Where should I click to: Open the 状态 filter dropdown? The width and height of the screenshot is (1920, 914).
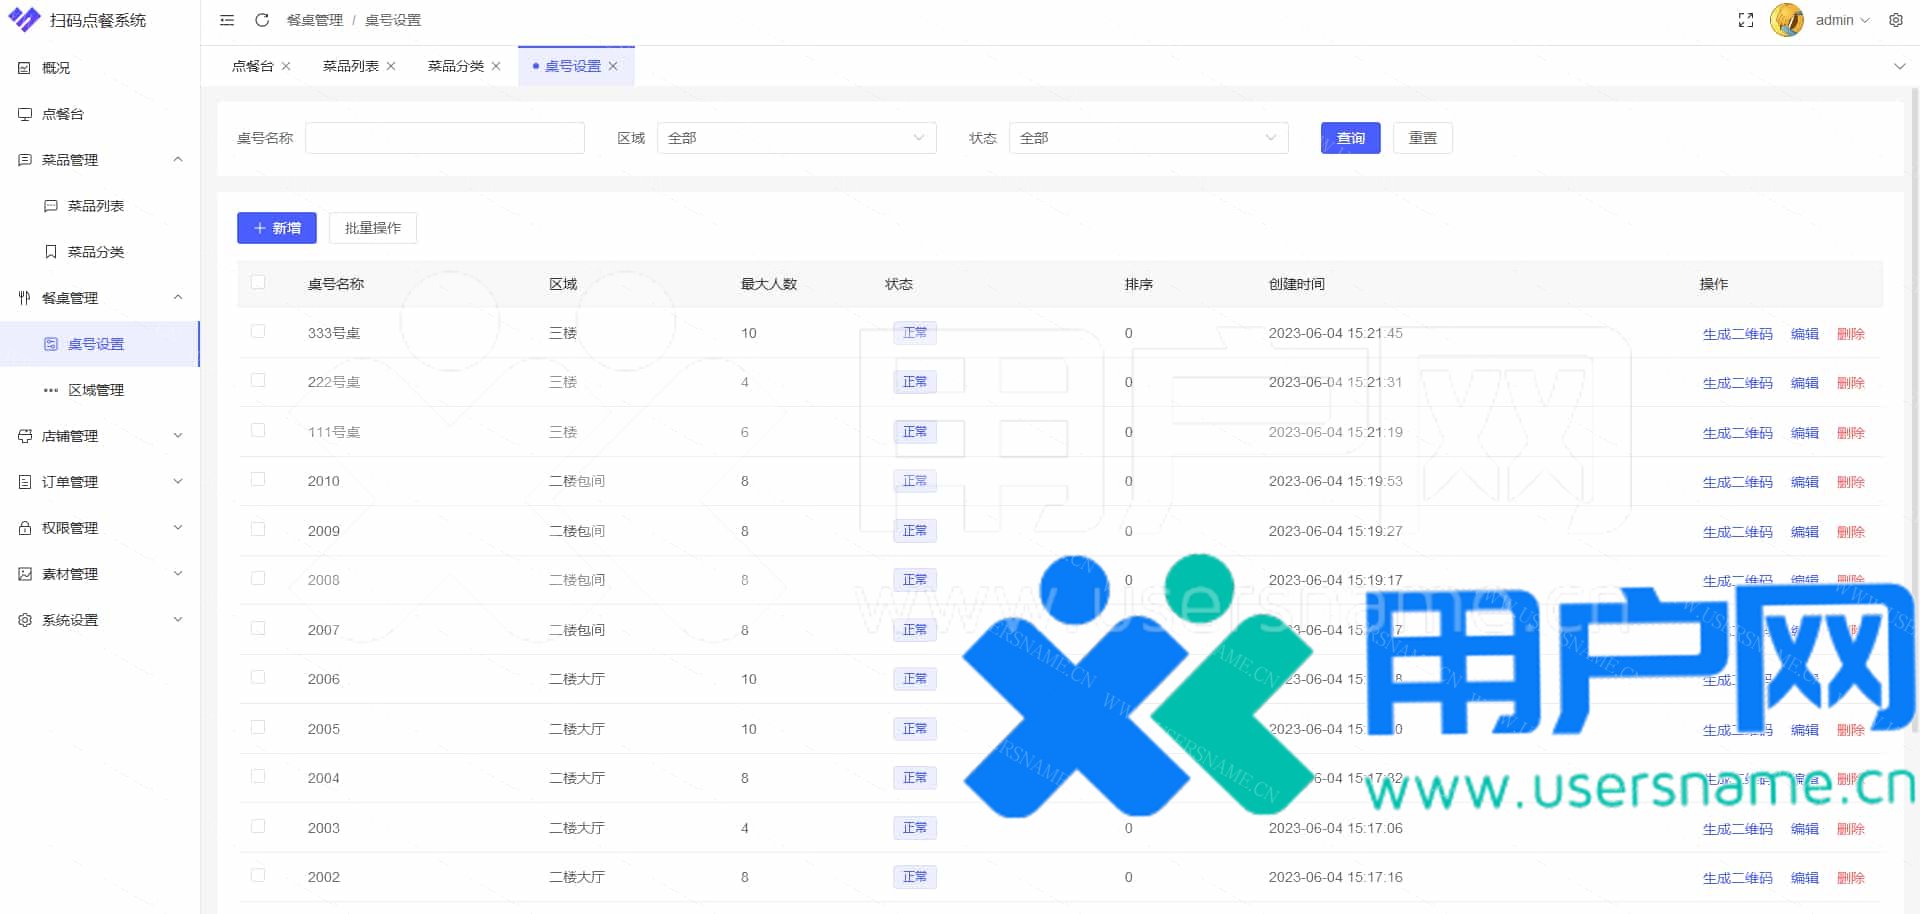point(1148,138)
